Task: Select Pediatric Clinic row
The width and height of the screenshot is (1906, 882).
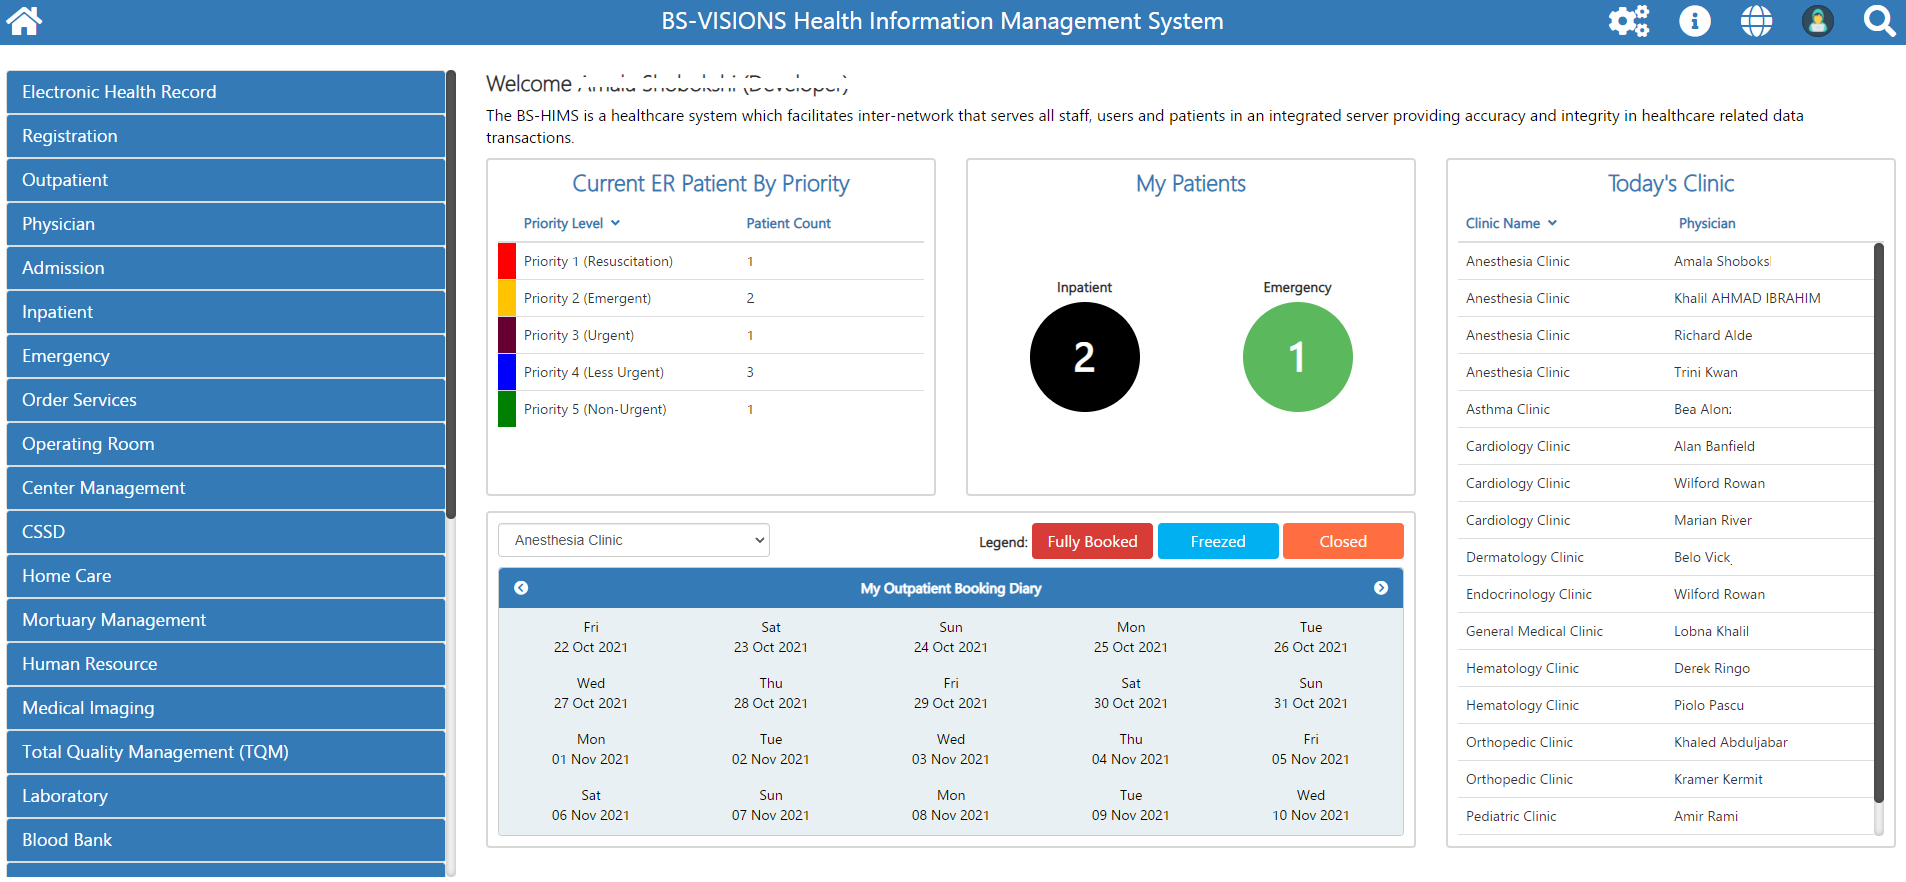Action: coord(1665,816)
